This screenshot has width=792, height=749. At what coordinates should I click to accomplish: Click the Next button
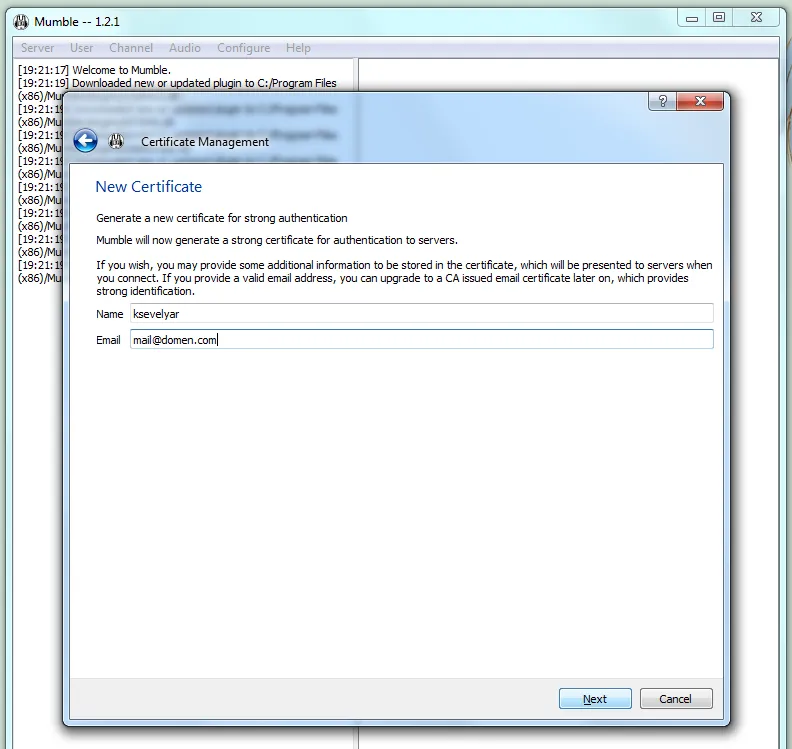click(595, 699)
